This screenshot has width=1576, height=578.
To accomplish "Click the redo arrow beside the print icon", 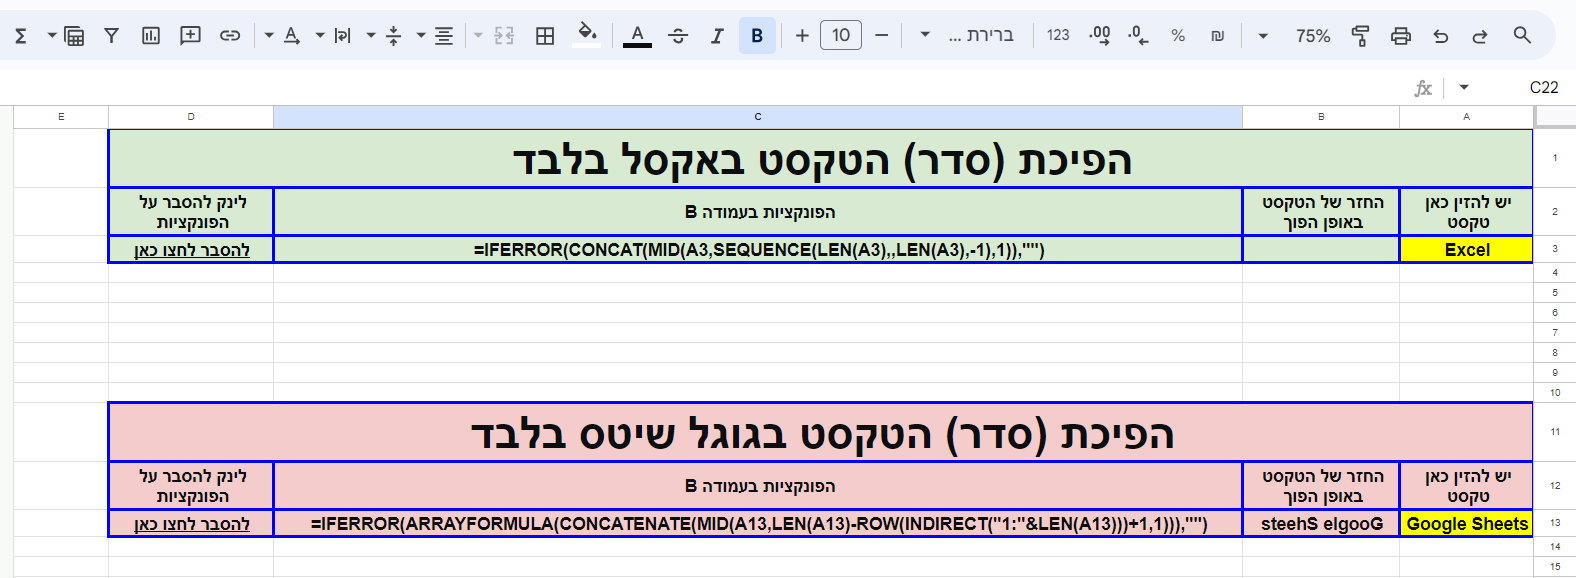I will (1480, 36).
